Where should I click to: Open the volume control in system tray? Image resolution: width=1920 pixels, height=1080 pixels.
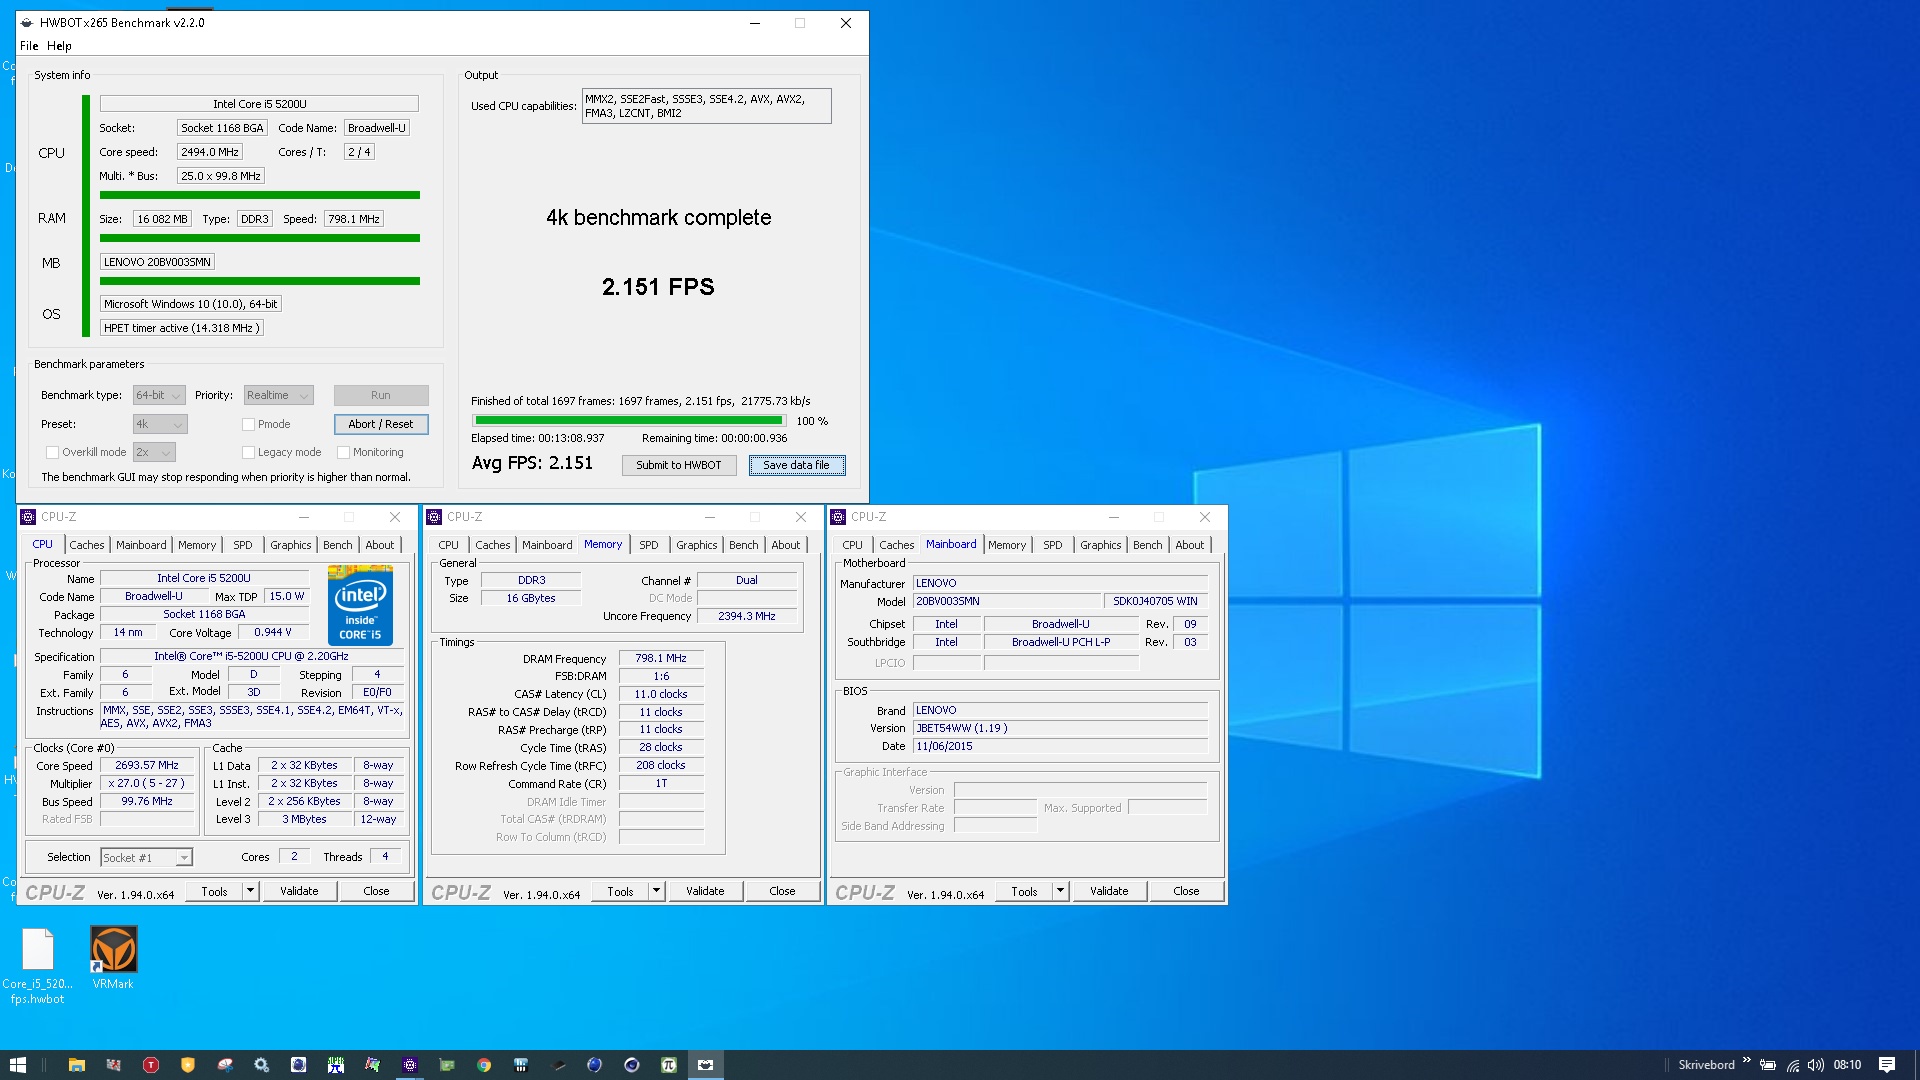1816,1065
